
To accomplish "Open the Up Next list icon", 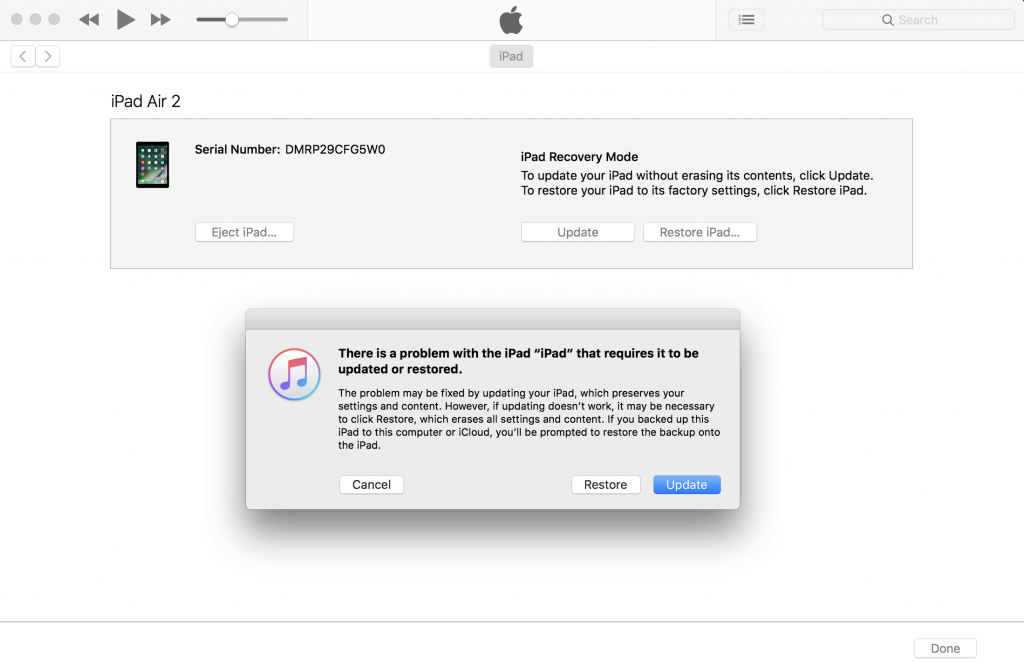I will click(x=746, y=20).
